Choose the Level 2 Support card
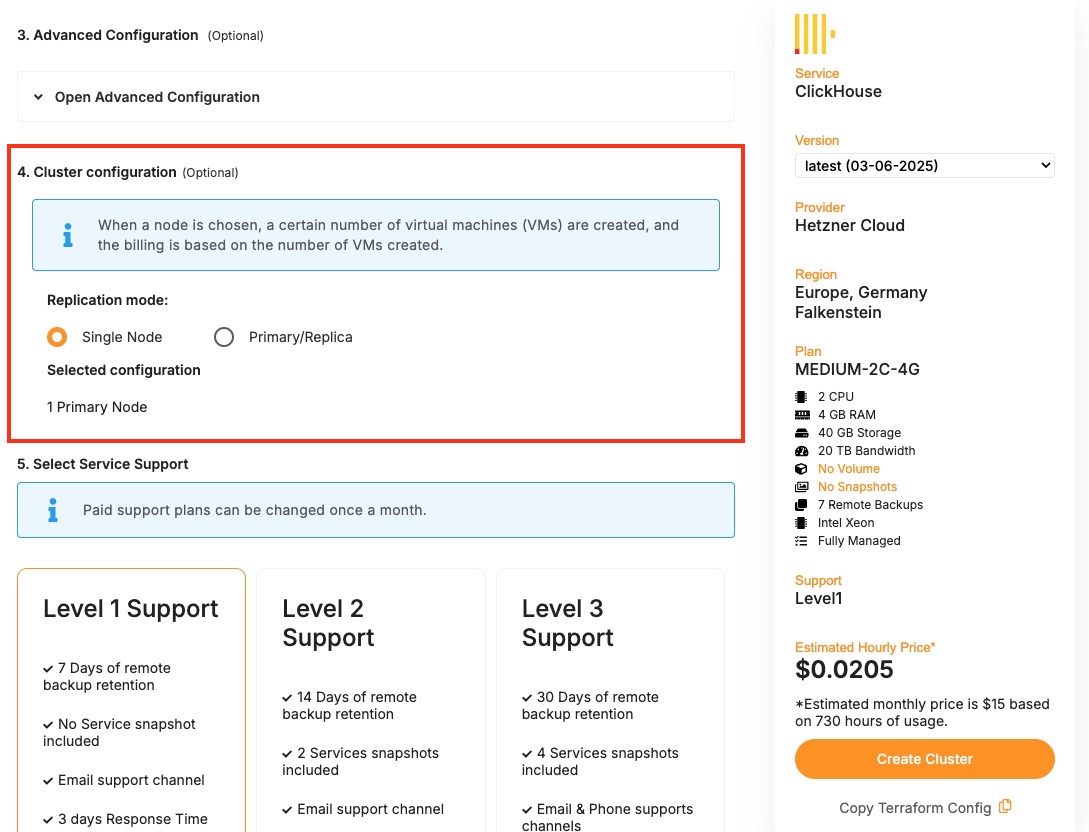The width and height of the screenshot is (1089, 832). pyautogui.click(x=370, y=700)
